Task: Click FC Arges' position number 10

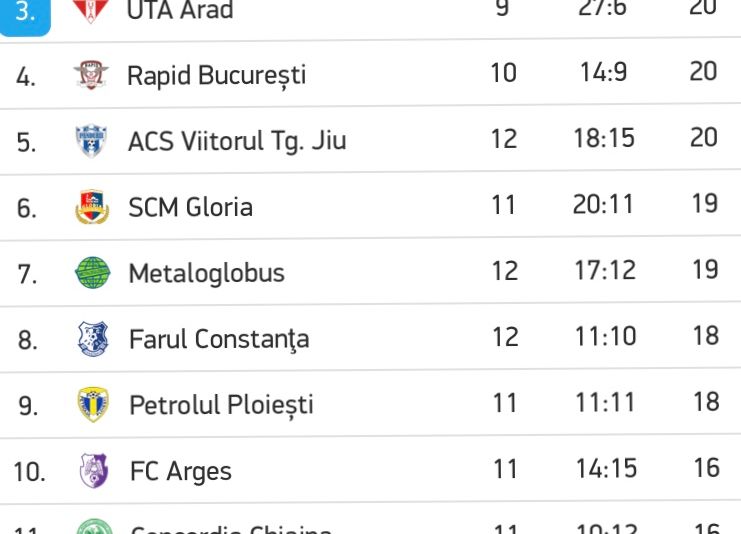Action: (x=29, y=471)
